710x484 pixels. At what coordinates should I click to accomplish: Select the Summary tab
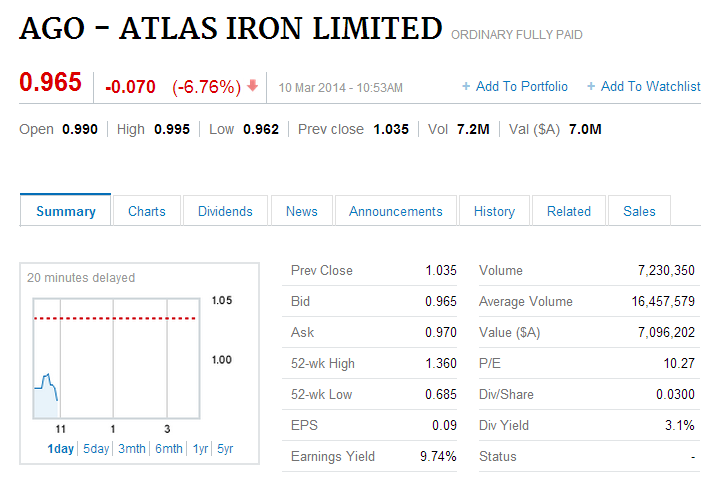(x=66, y=211)
